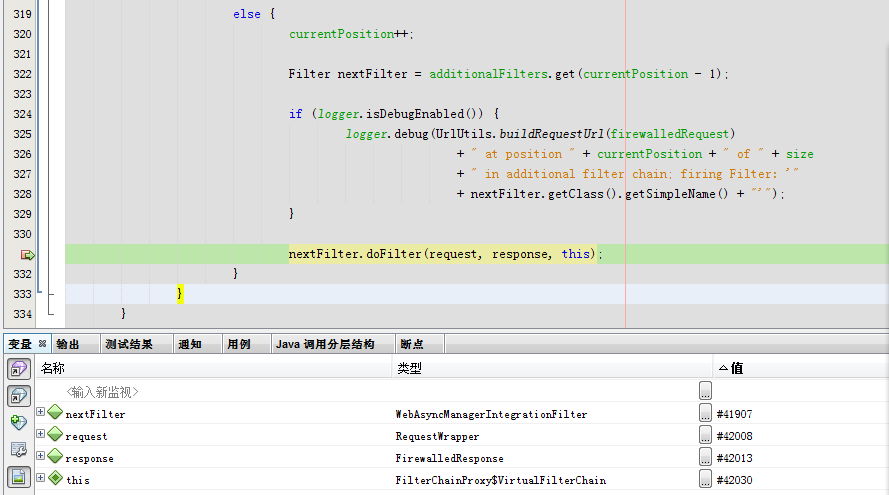Select the this variable row name

78,480
